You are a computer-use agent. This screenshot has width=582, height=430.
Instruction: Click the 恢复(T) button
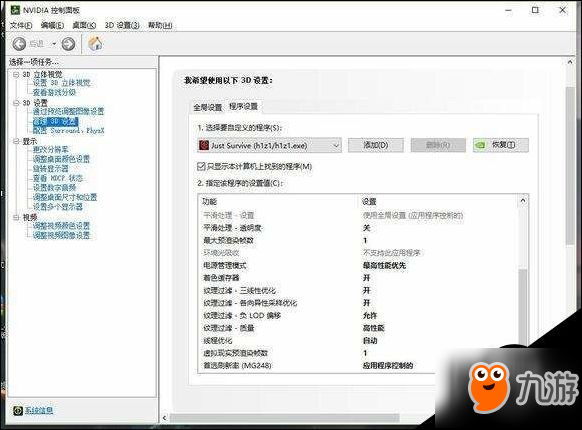(x=501, y=145)
